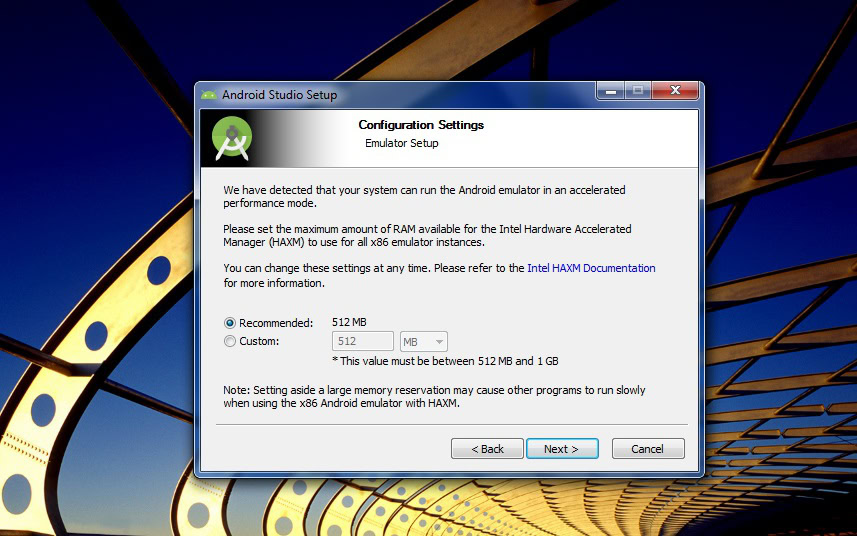Open the Intel HAXM Documentation link
Screen dimensions: 857x536
tap(591, 268)
